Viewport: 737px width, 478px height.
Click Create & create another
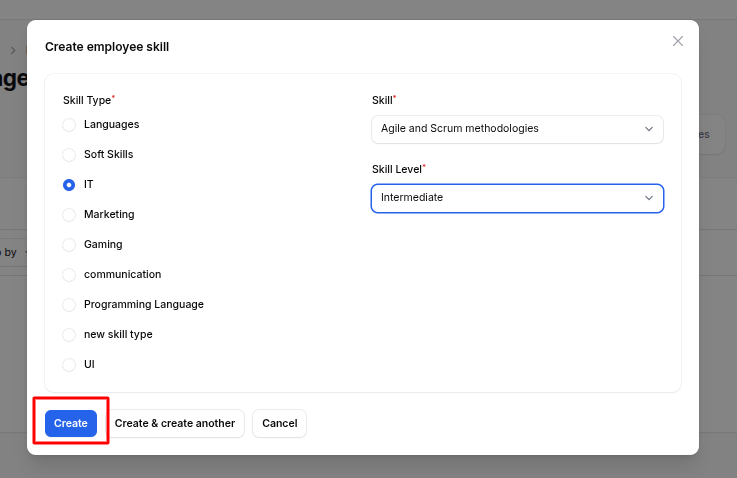tap(175, 423)
